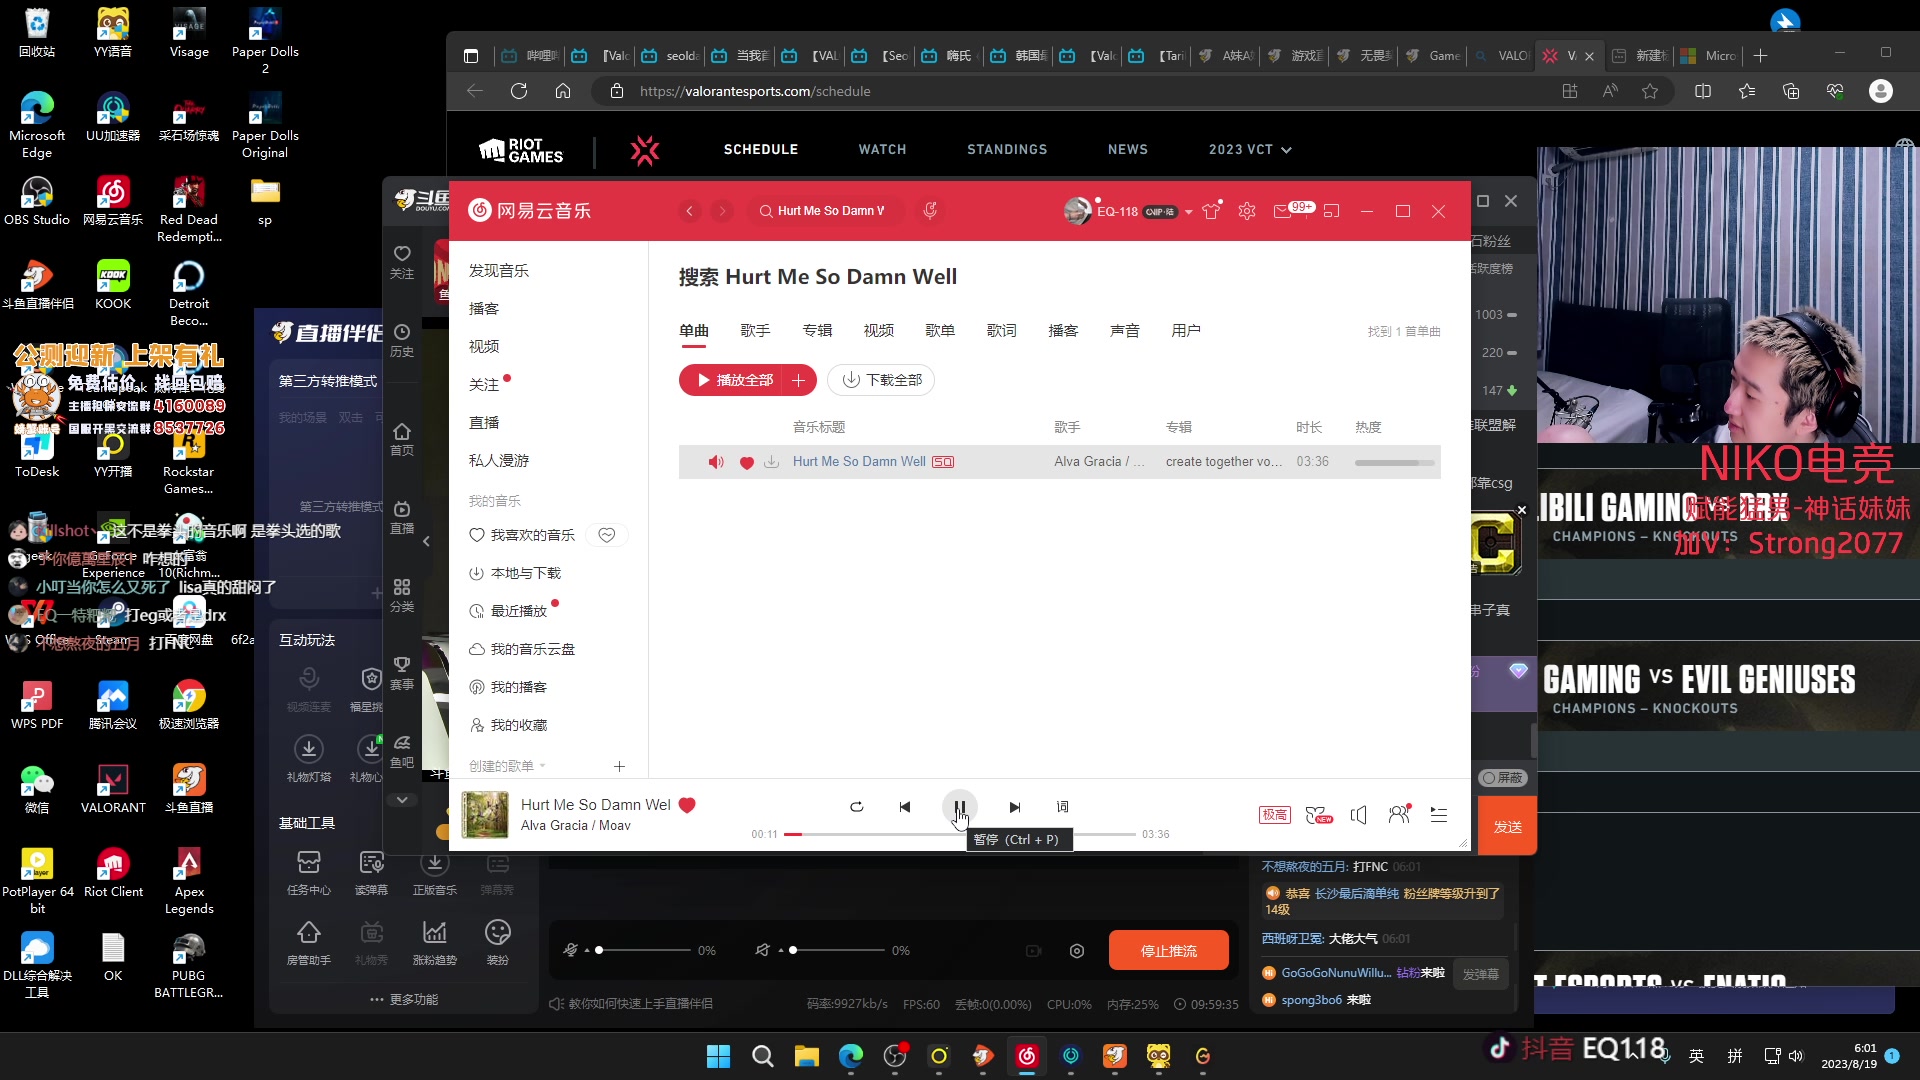
Task: Open the lyrics view button
Action: [1062, 807]
